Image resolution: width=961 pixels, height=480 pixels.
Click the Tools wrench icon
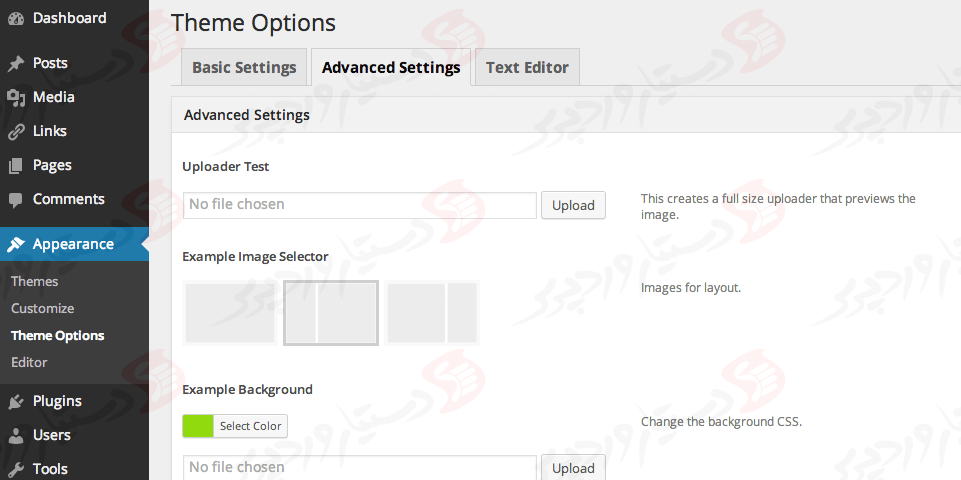pyautogui.click(x=16, y=469)
